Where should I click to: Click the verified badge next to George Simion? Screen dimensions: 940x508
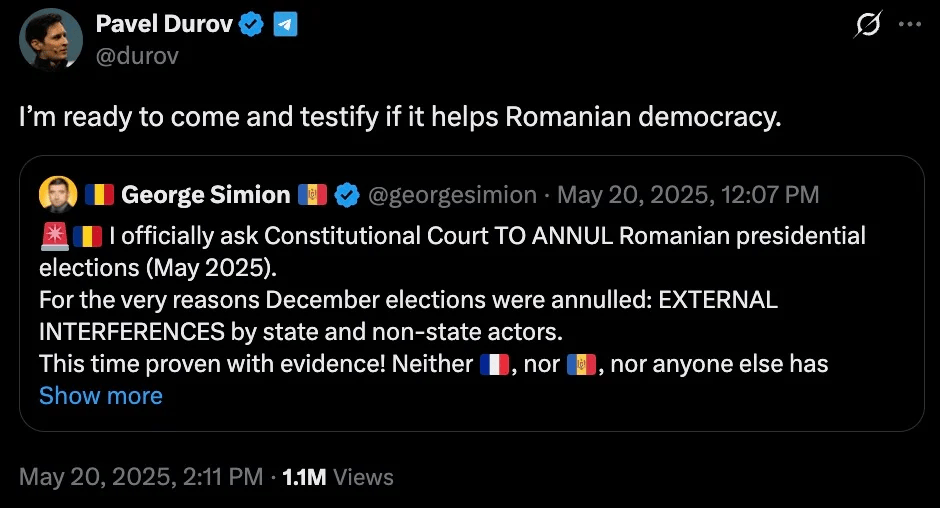(x=347, y=194)
